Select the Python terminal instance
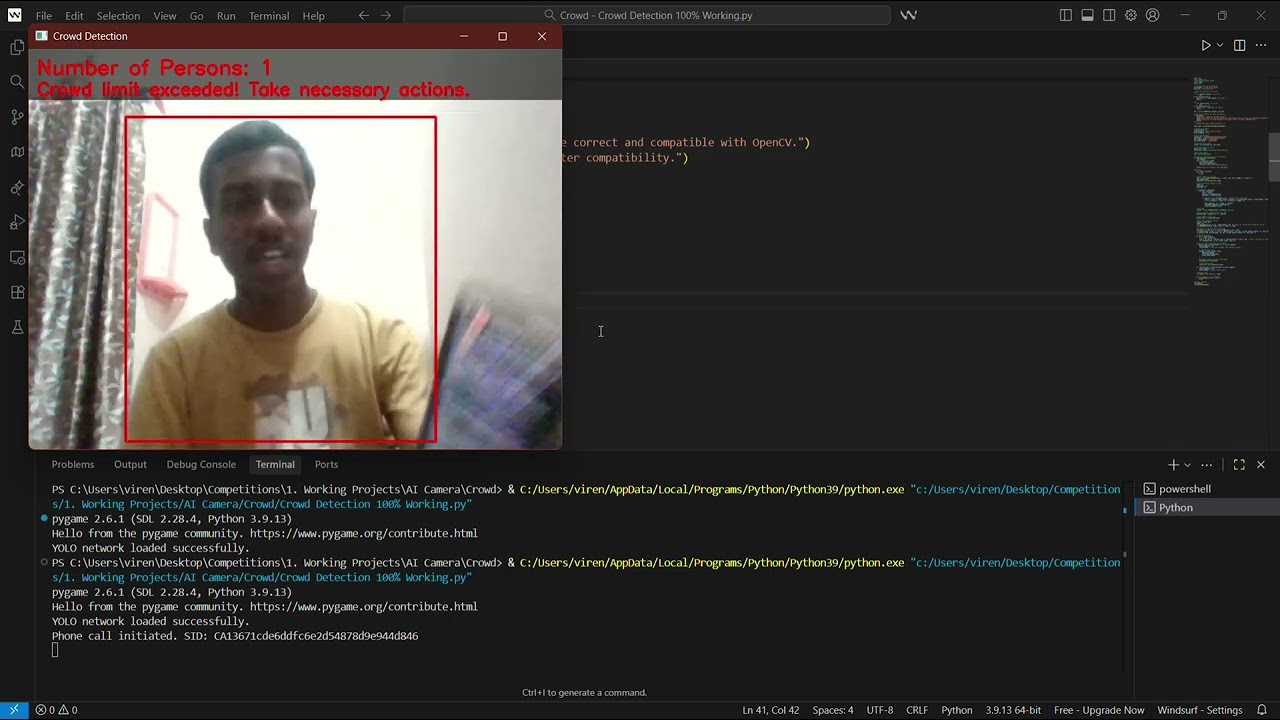The image size is (1280, 720). [1207, 508]
